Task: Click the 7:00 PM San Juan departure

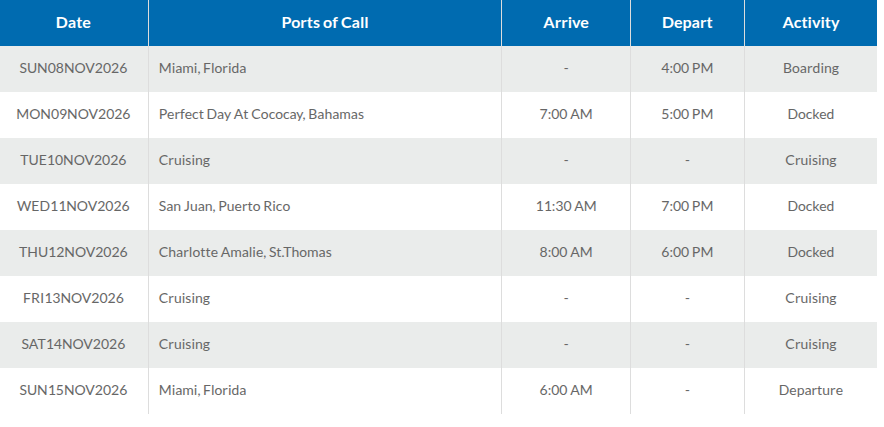Action: (687, 206)
